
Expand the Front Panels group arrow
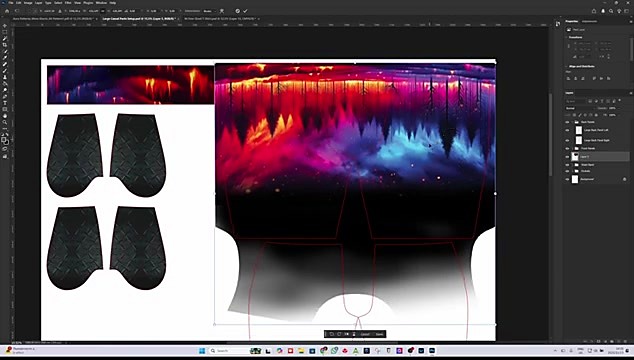pyautogui.click(x=572, y=148)
